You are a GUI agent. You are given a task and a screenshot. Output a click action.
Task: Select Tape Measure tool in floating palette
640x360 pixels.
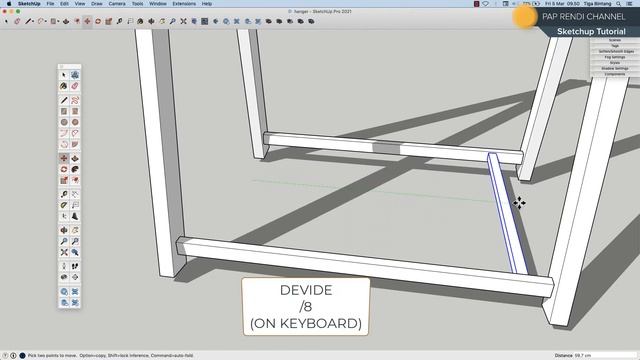[x=64, y=194]
